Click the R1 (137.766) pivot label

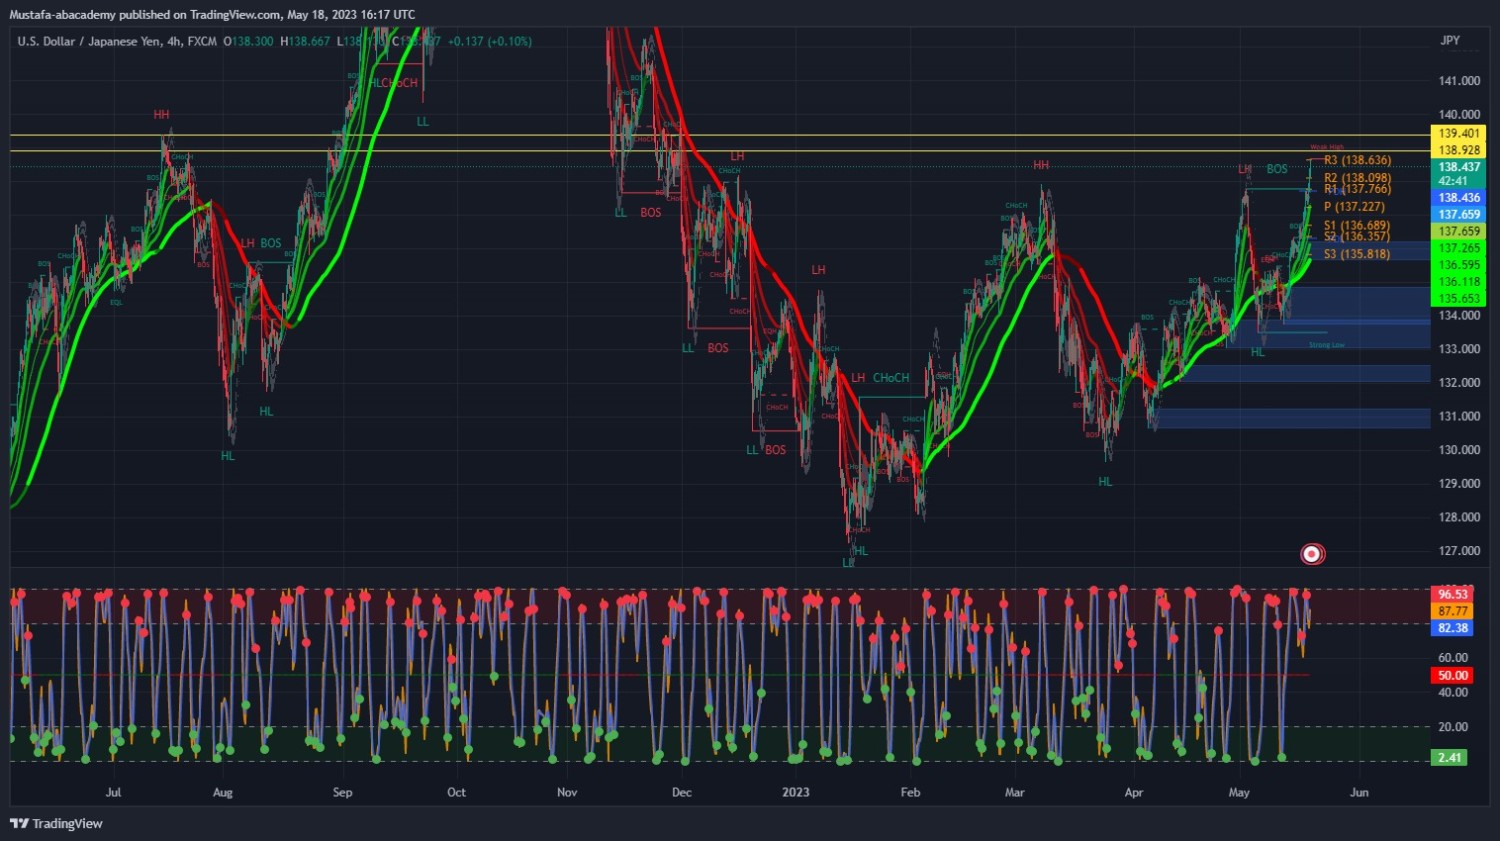(1357, 189)
